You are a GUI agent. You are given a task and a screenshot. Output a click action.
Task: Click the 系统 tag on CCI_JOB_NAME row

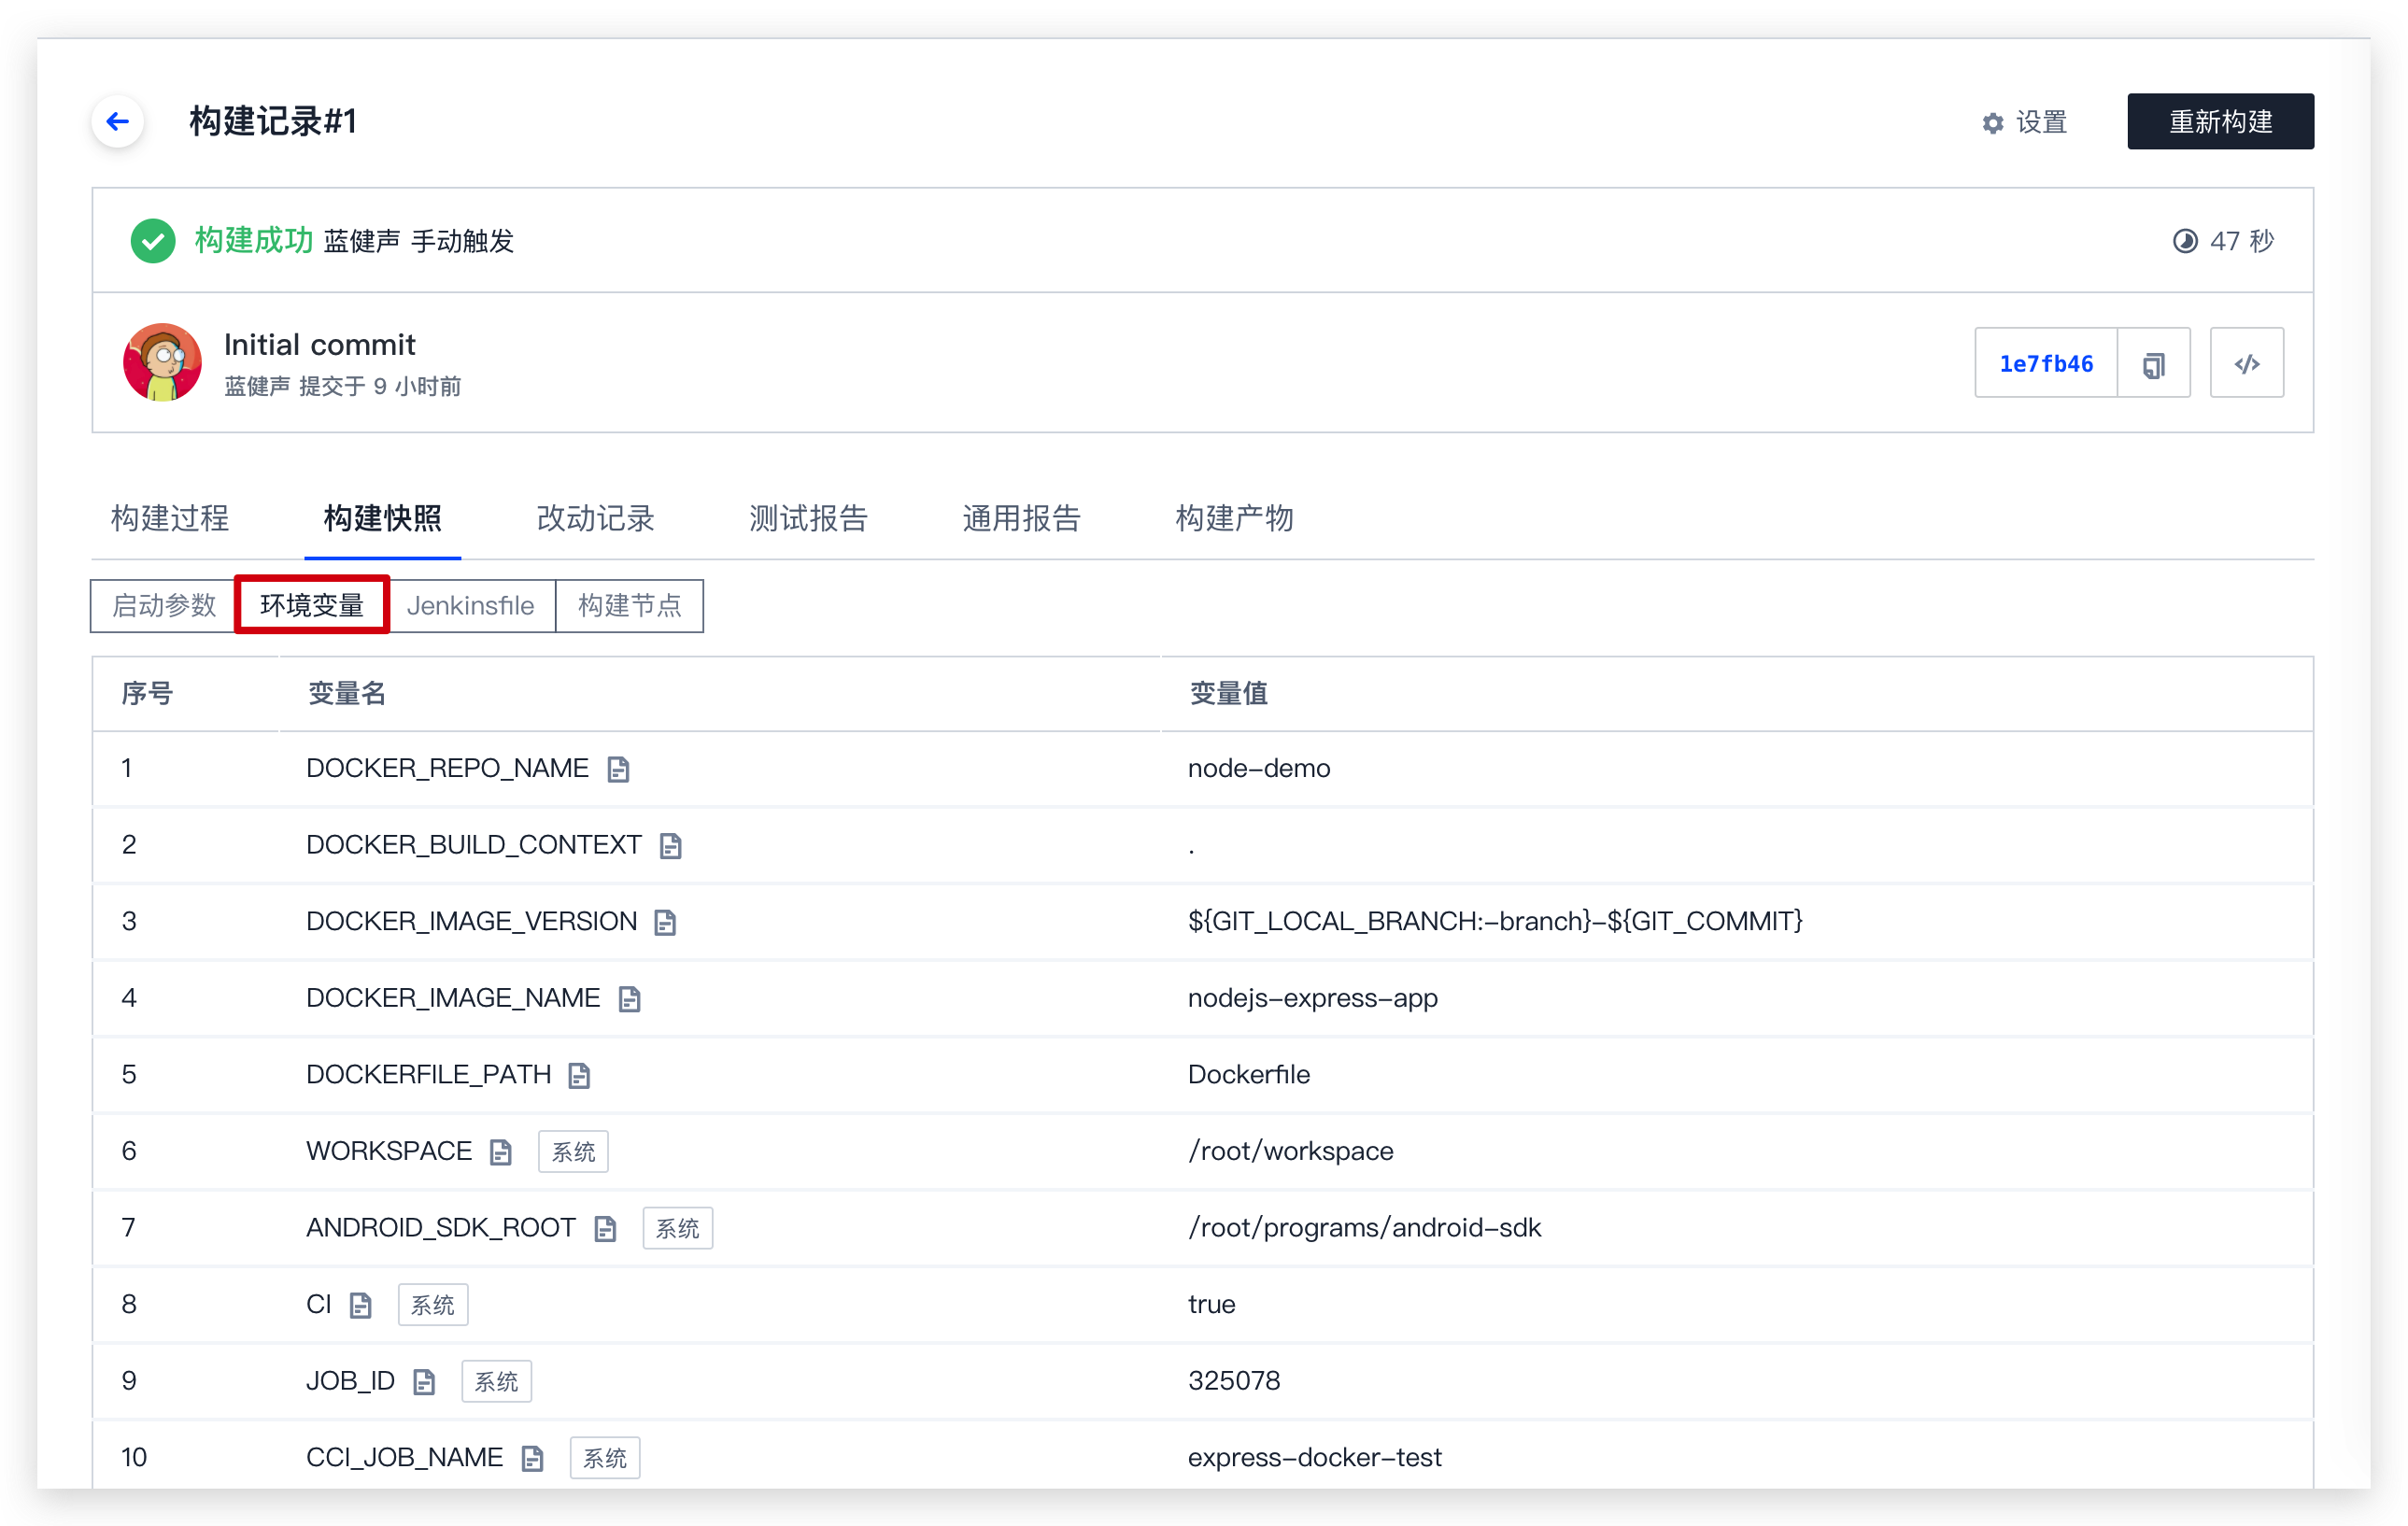point(605,1458)
